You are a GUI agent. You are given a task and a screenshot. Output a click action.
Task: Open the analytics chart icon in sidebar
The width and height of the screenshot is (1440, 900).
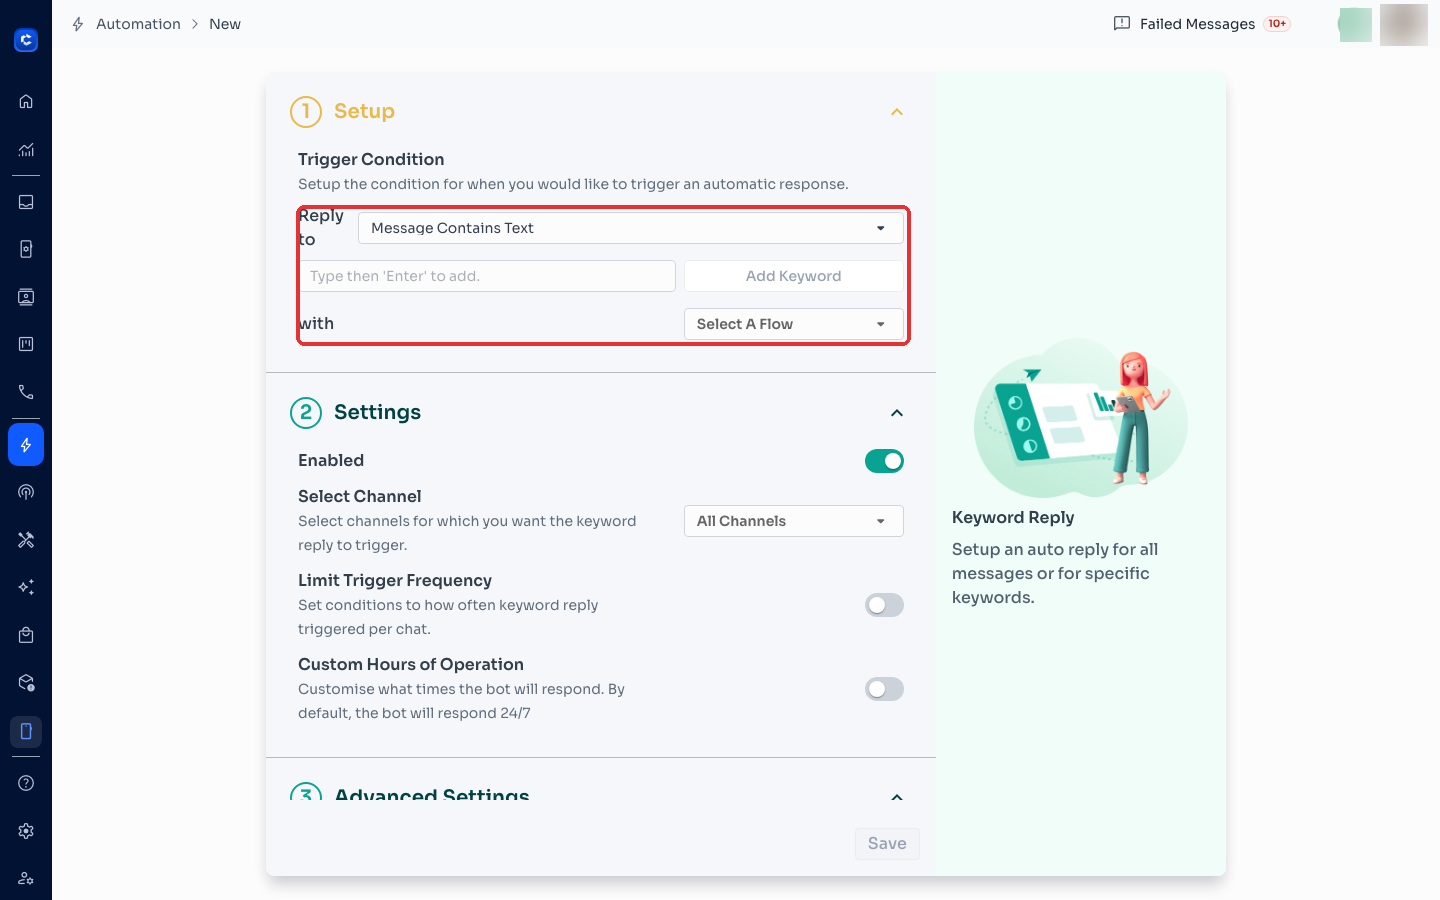point(26,150)
